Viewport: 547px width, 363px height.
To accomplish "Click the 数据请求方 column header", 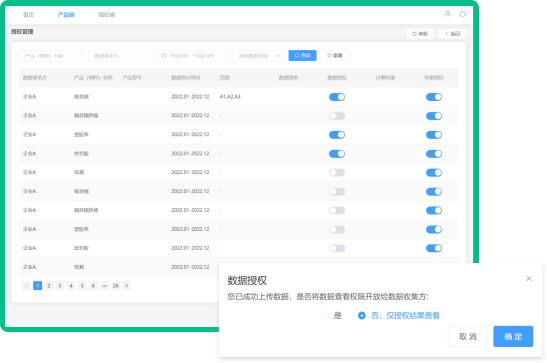I will [35, 77].
